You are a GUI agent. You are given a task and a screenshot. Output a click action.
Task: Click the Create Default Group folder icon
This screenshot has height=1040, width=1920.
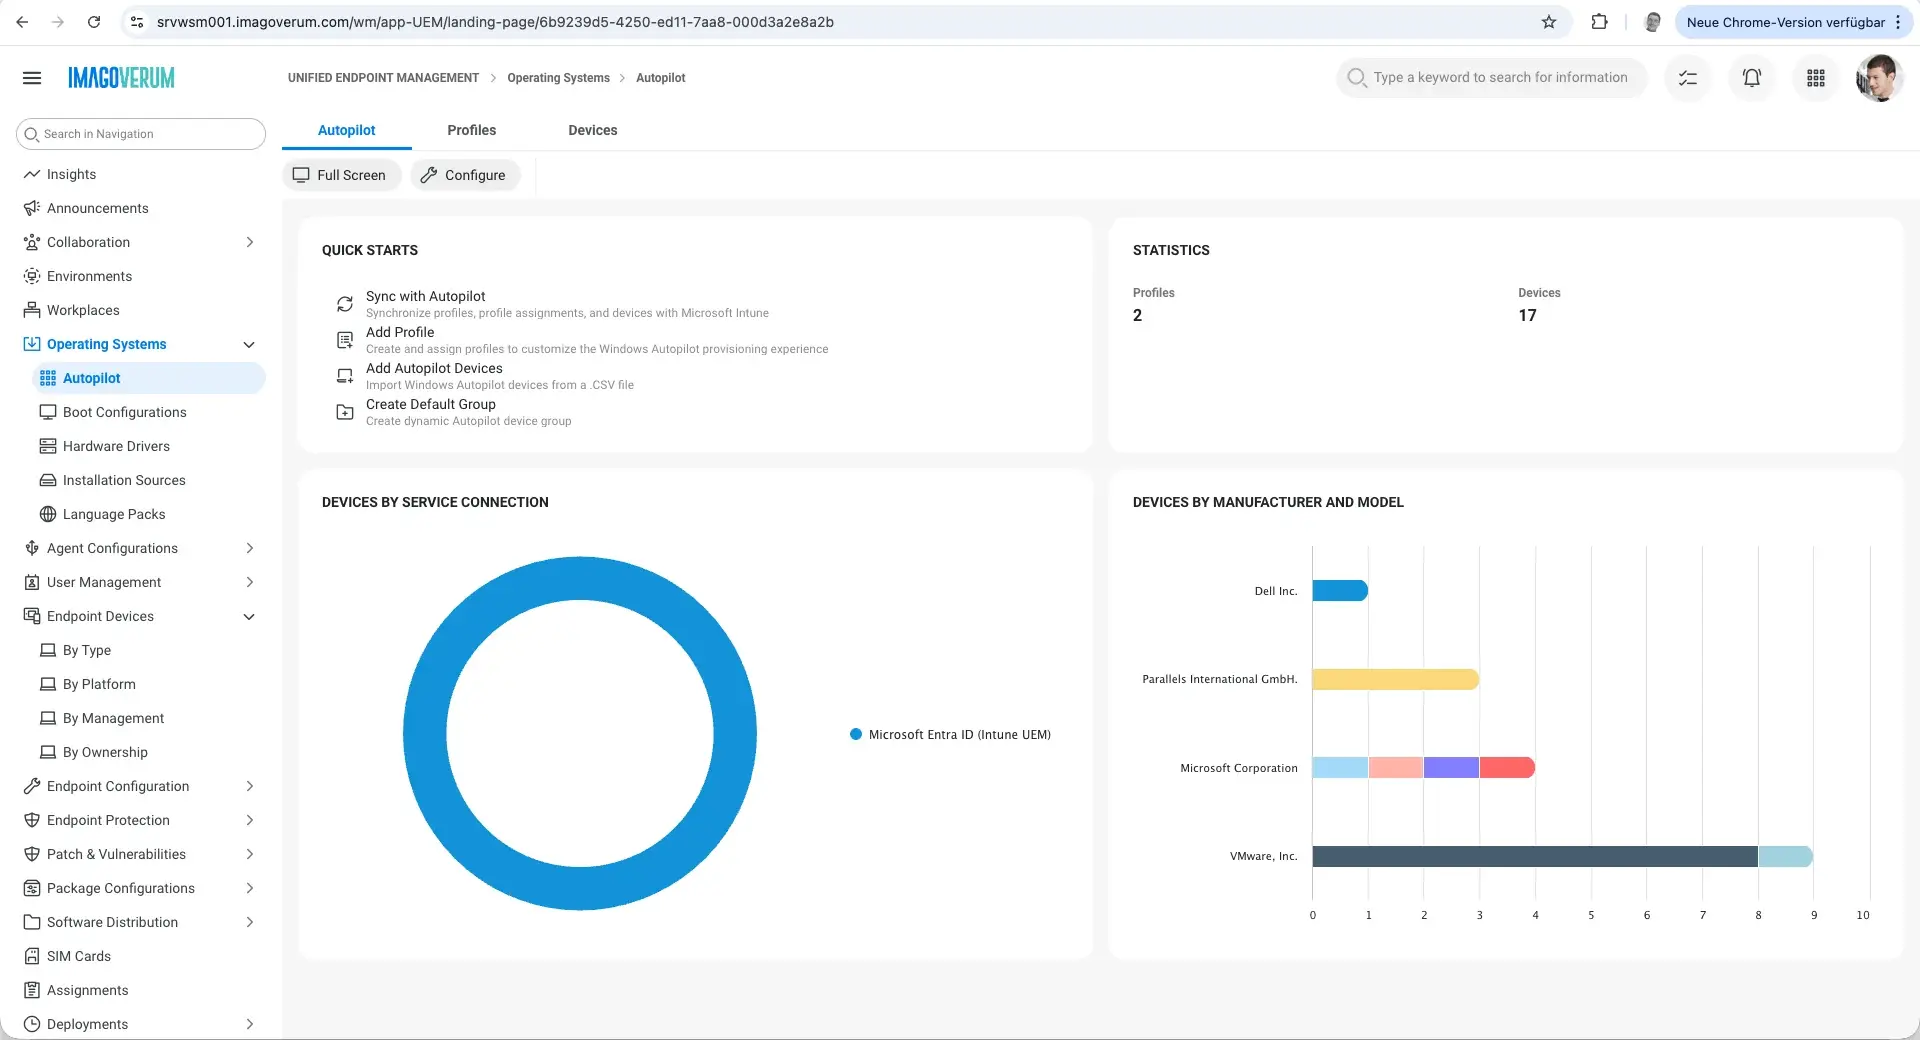(x=345, y=412)
